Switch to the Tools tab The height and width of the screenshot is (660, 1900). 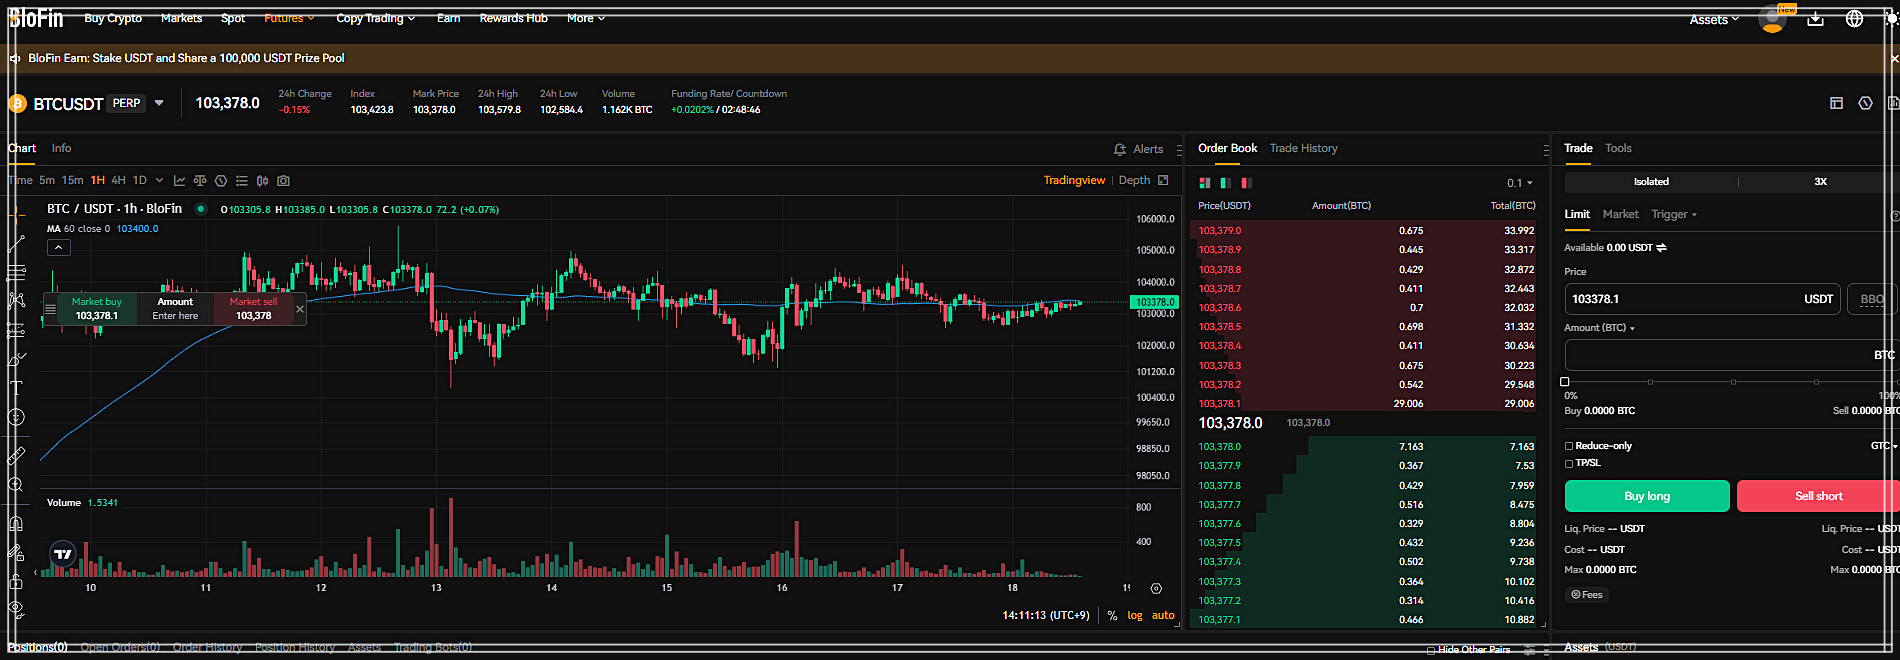point(1618,148)
